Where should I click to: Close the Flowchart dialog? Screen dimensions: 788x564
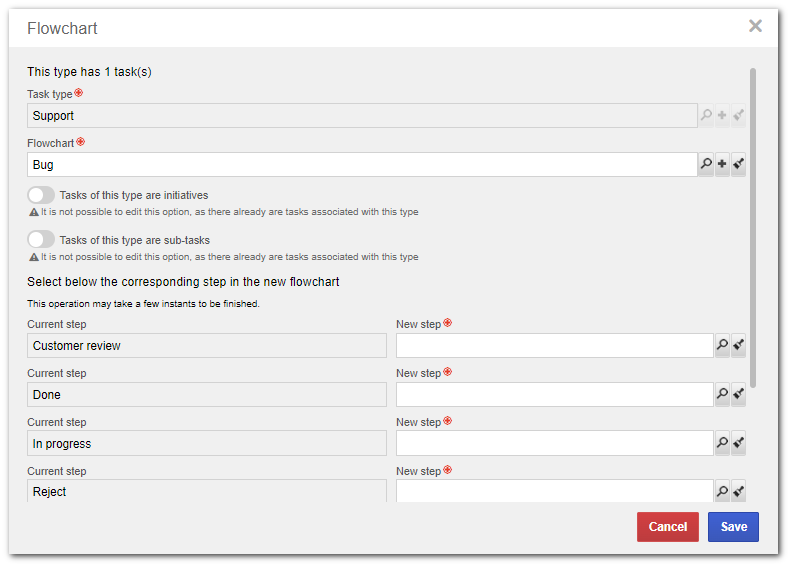[x=755, y=26]
